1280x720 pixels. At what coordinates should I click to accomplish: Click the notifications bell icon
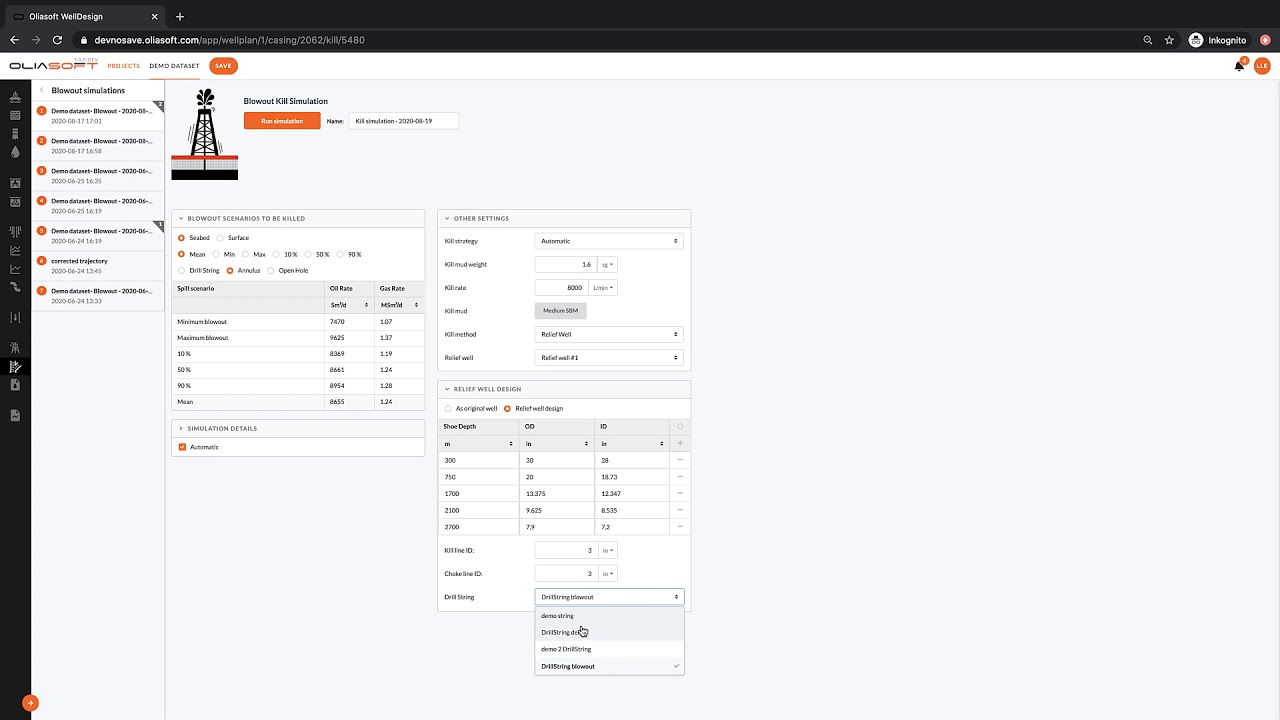tap(1239, 66)
